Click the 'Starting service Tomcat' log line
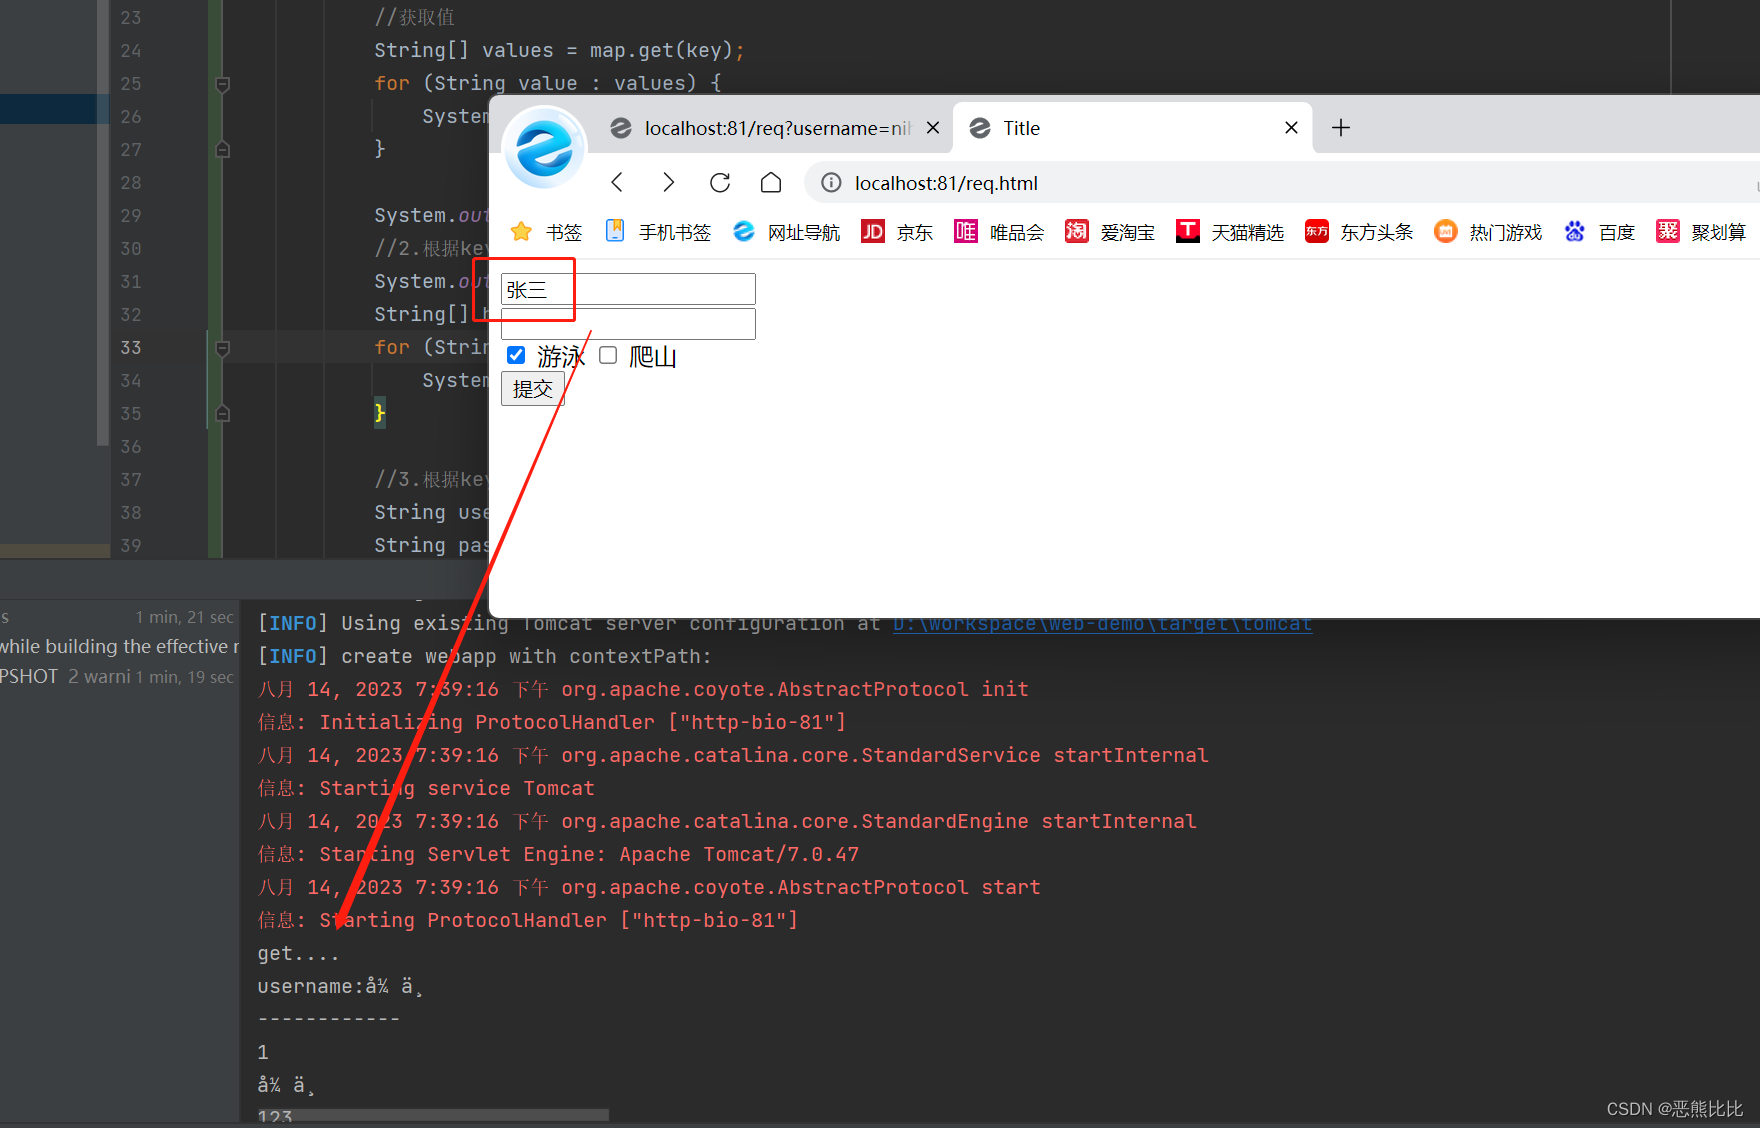Viewport: 1760px width, 1128px height. tap(426, 788)
